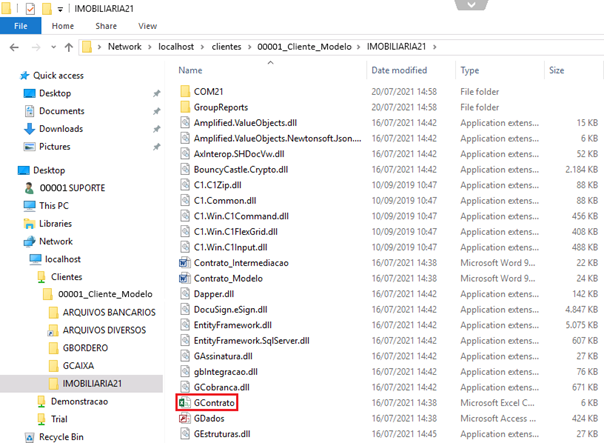Image resolution: width=604 pixels, height=443 pixels.
Task: Select the Contrato_Modelo Word file icon
Action: [x=185, y=278]
